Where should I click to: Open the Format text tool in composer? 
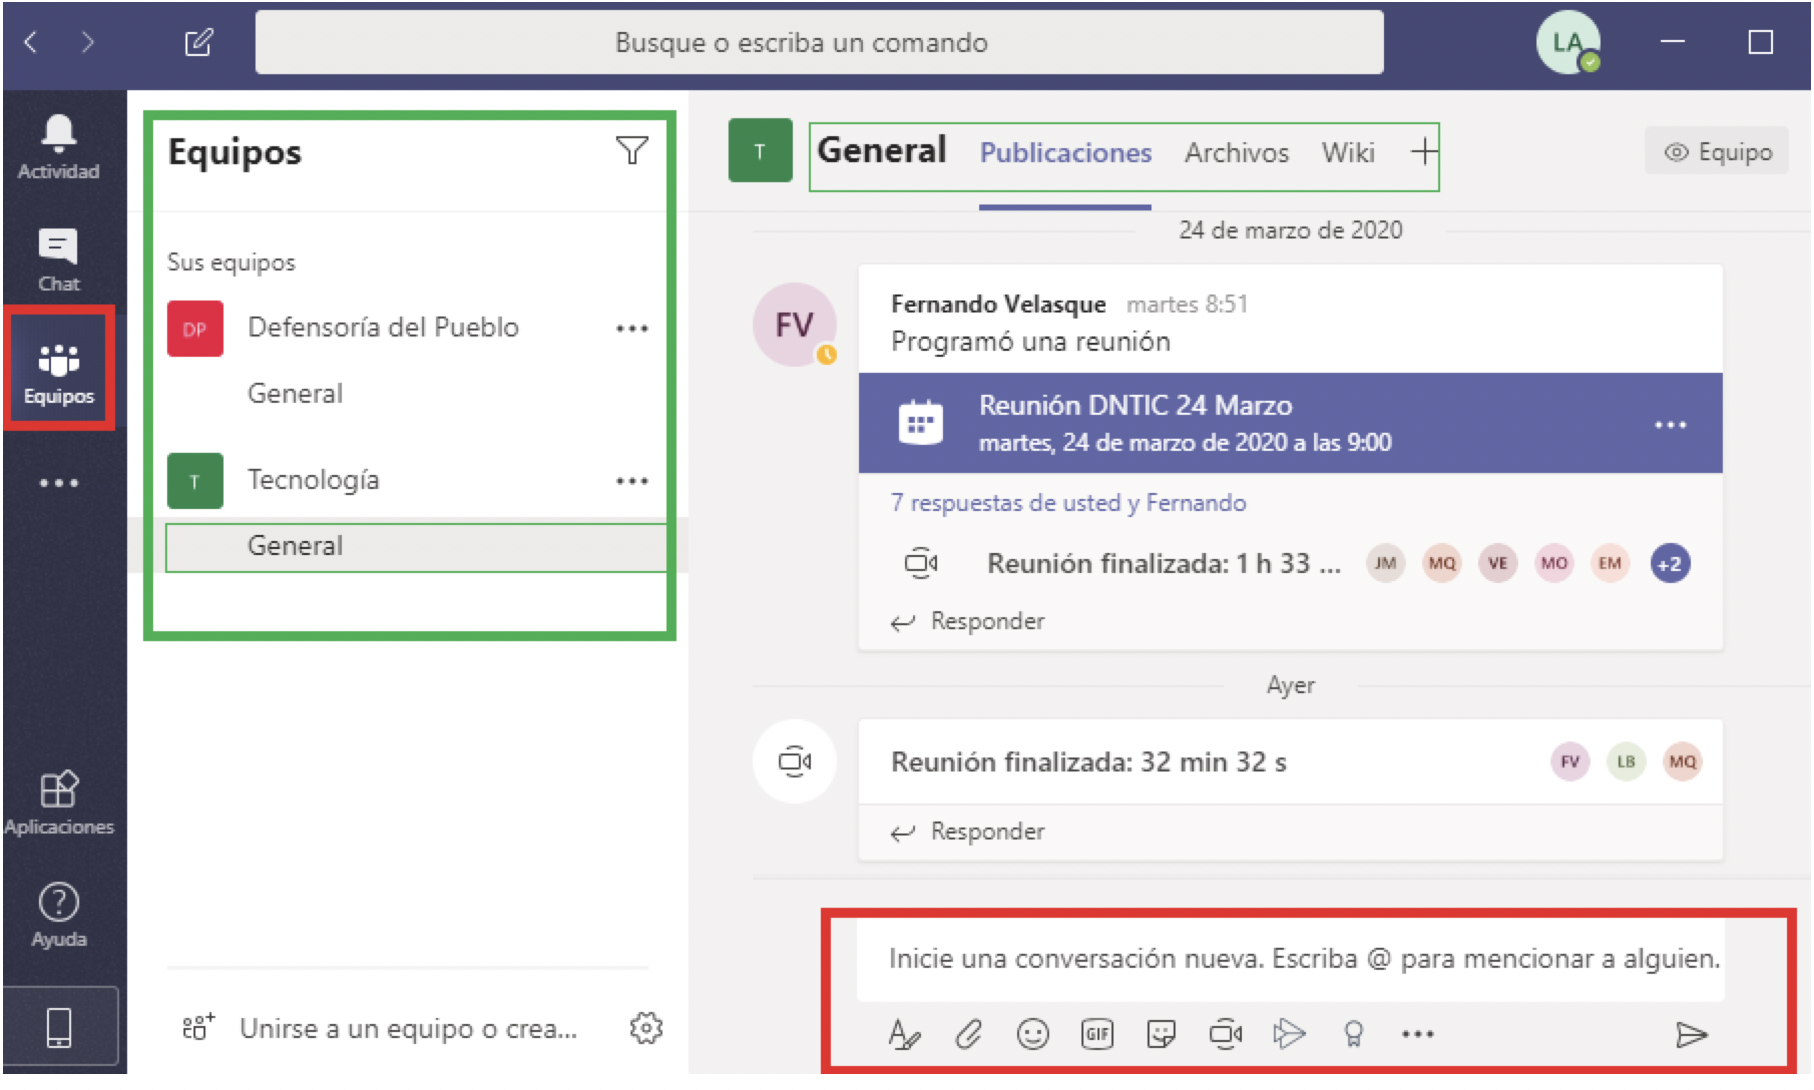point(904,1034)
